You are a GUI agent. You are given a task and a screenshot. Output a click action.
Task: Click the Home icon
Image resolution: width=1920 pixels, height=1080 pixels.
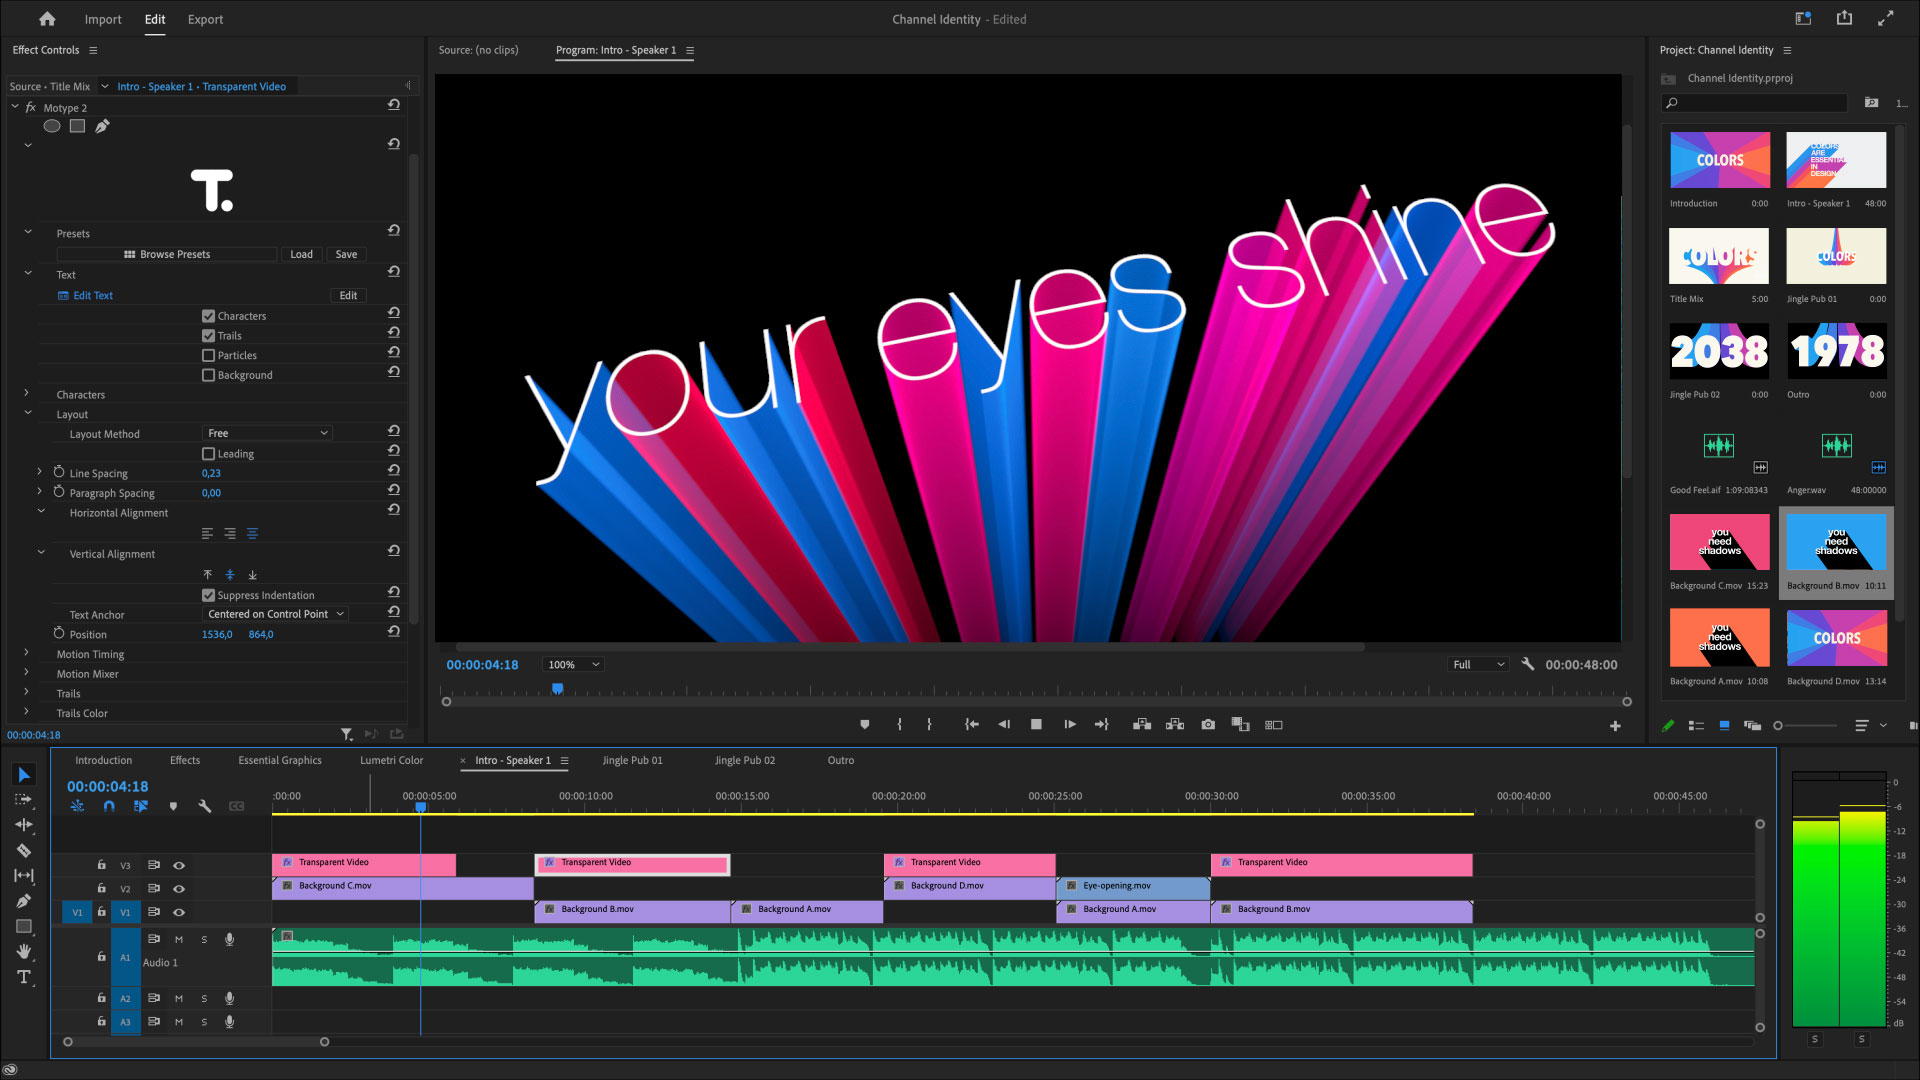click(47, 19)
